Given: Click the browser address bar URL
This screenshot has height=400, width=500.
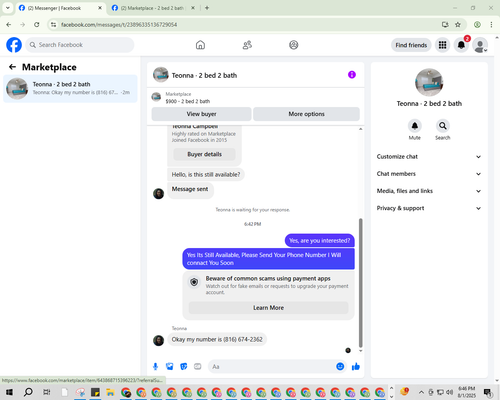Looking at the screenshot, I should [x=119, y=25].
